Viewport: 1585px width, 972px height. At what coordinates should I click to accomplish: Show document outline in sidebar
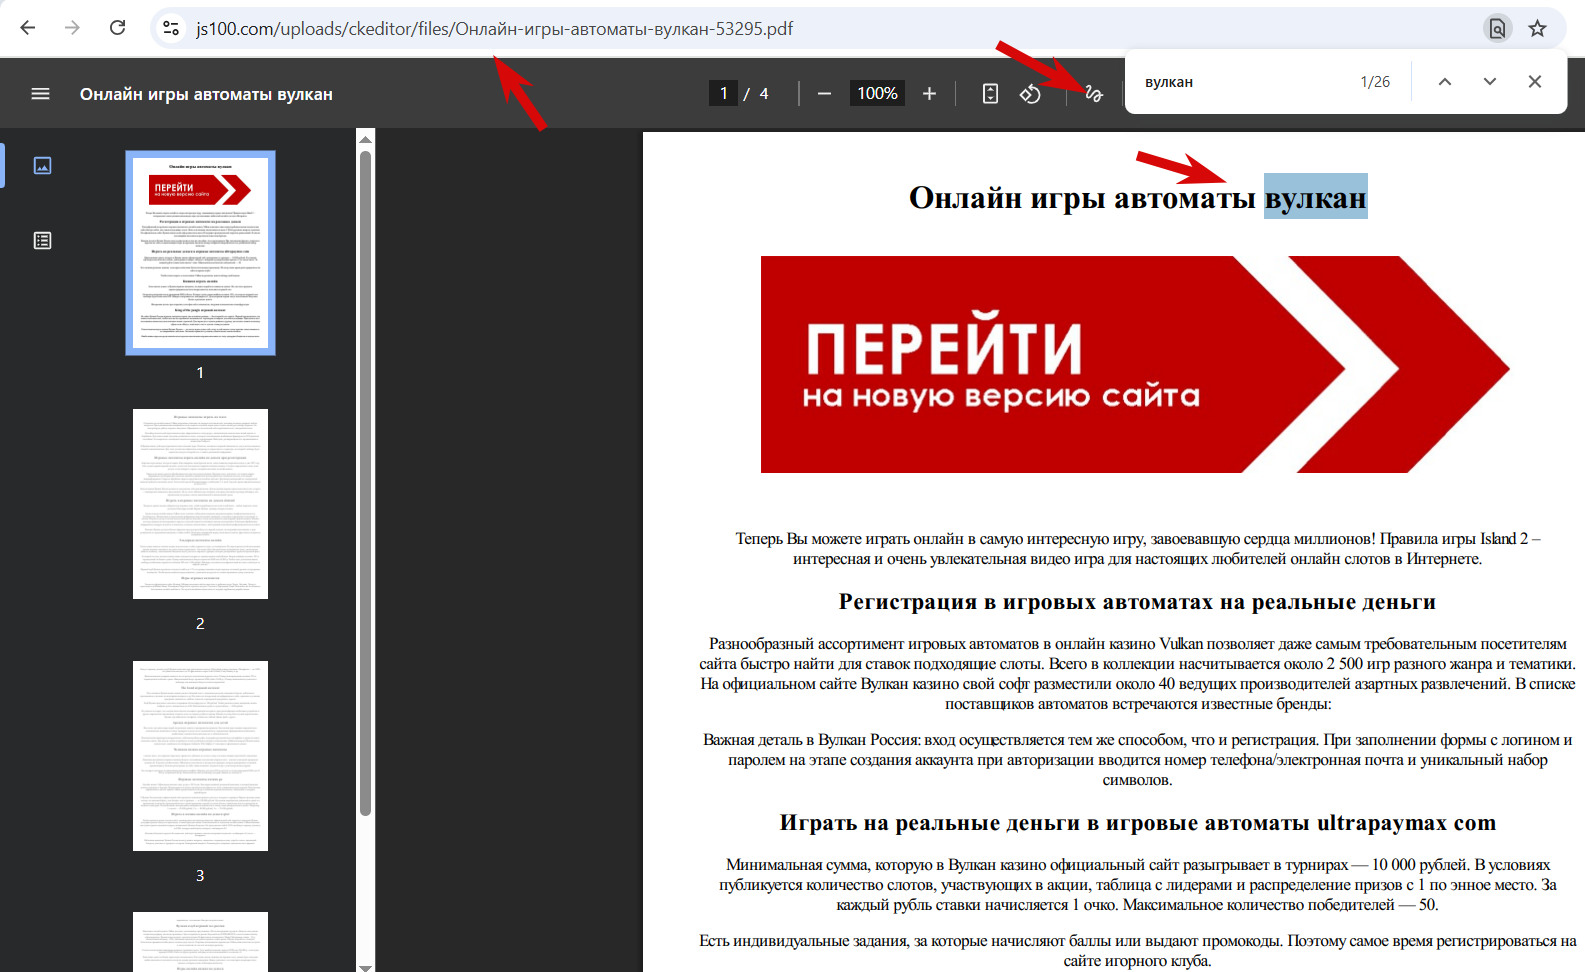[x=42, y=240]
